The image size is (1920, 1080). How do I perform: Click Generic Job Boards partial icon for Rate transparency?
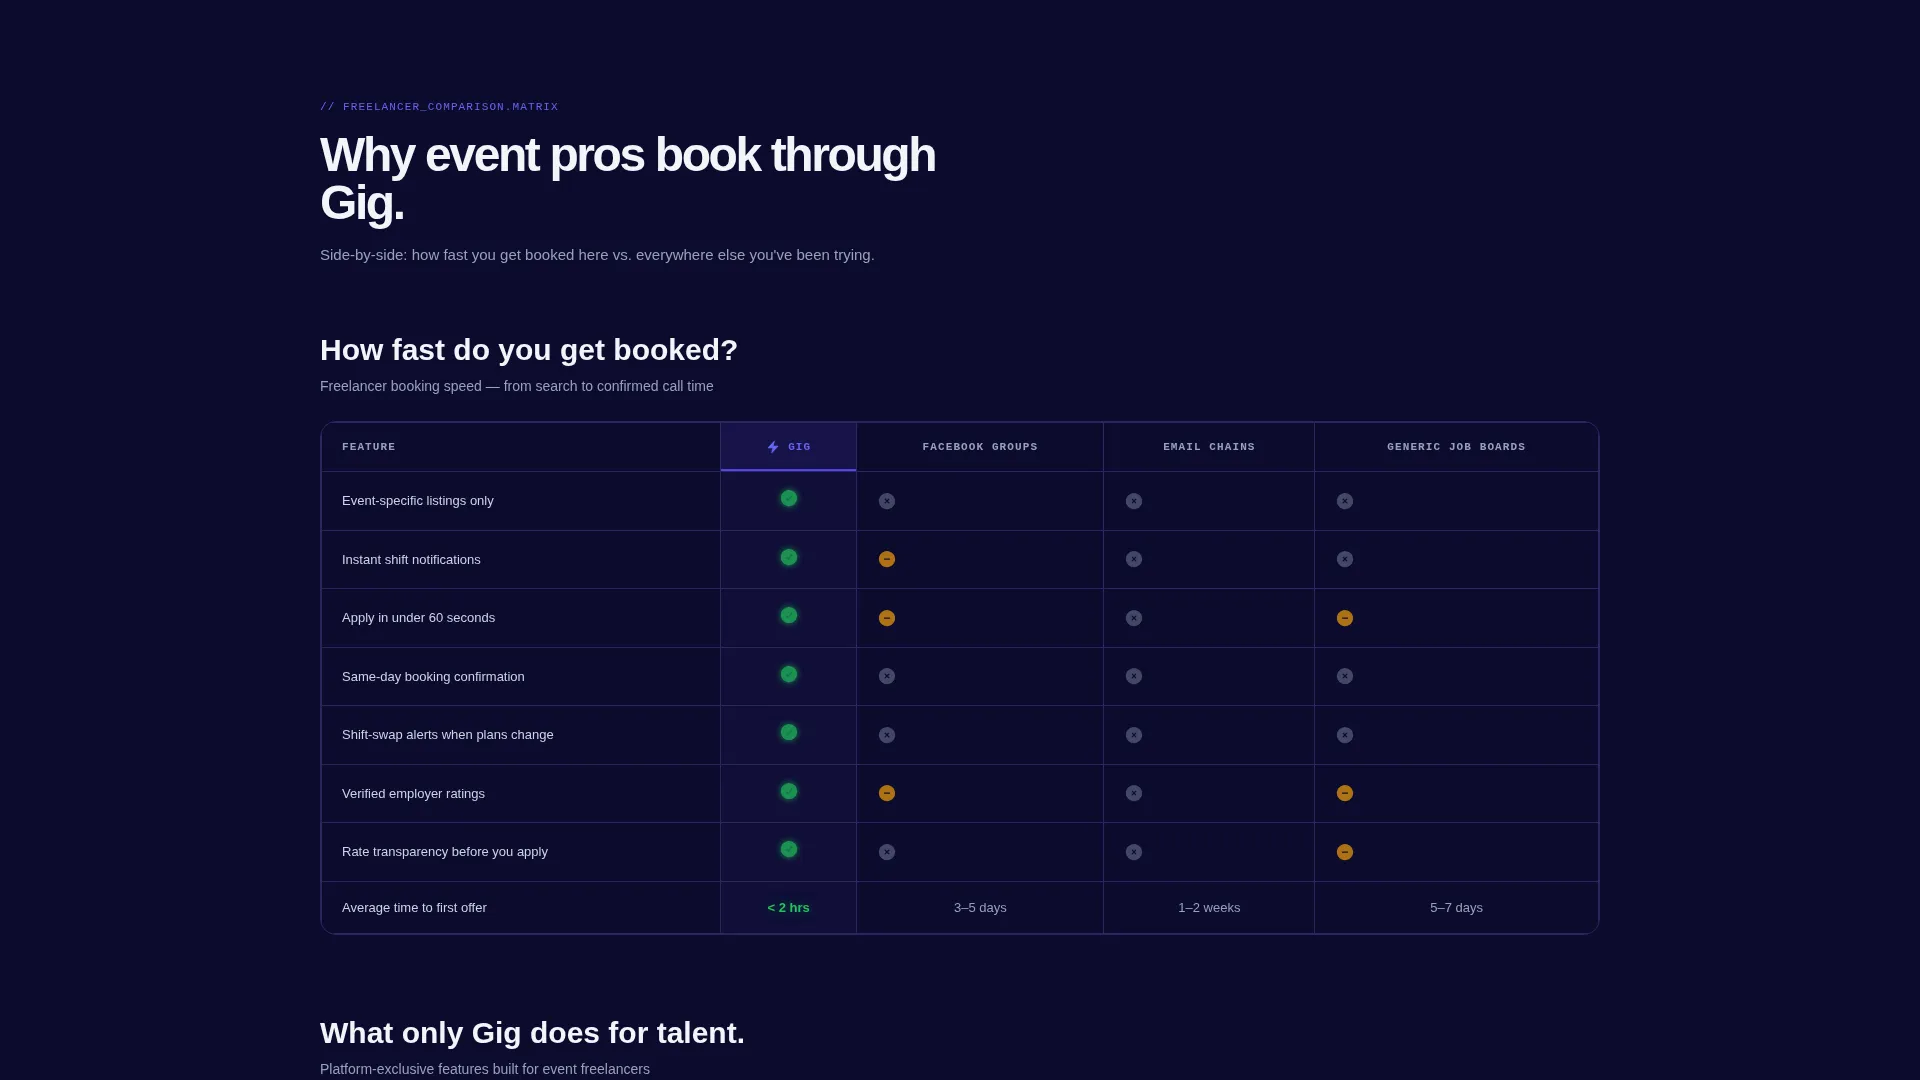1345,852
